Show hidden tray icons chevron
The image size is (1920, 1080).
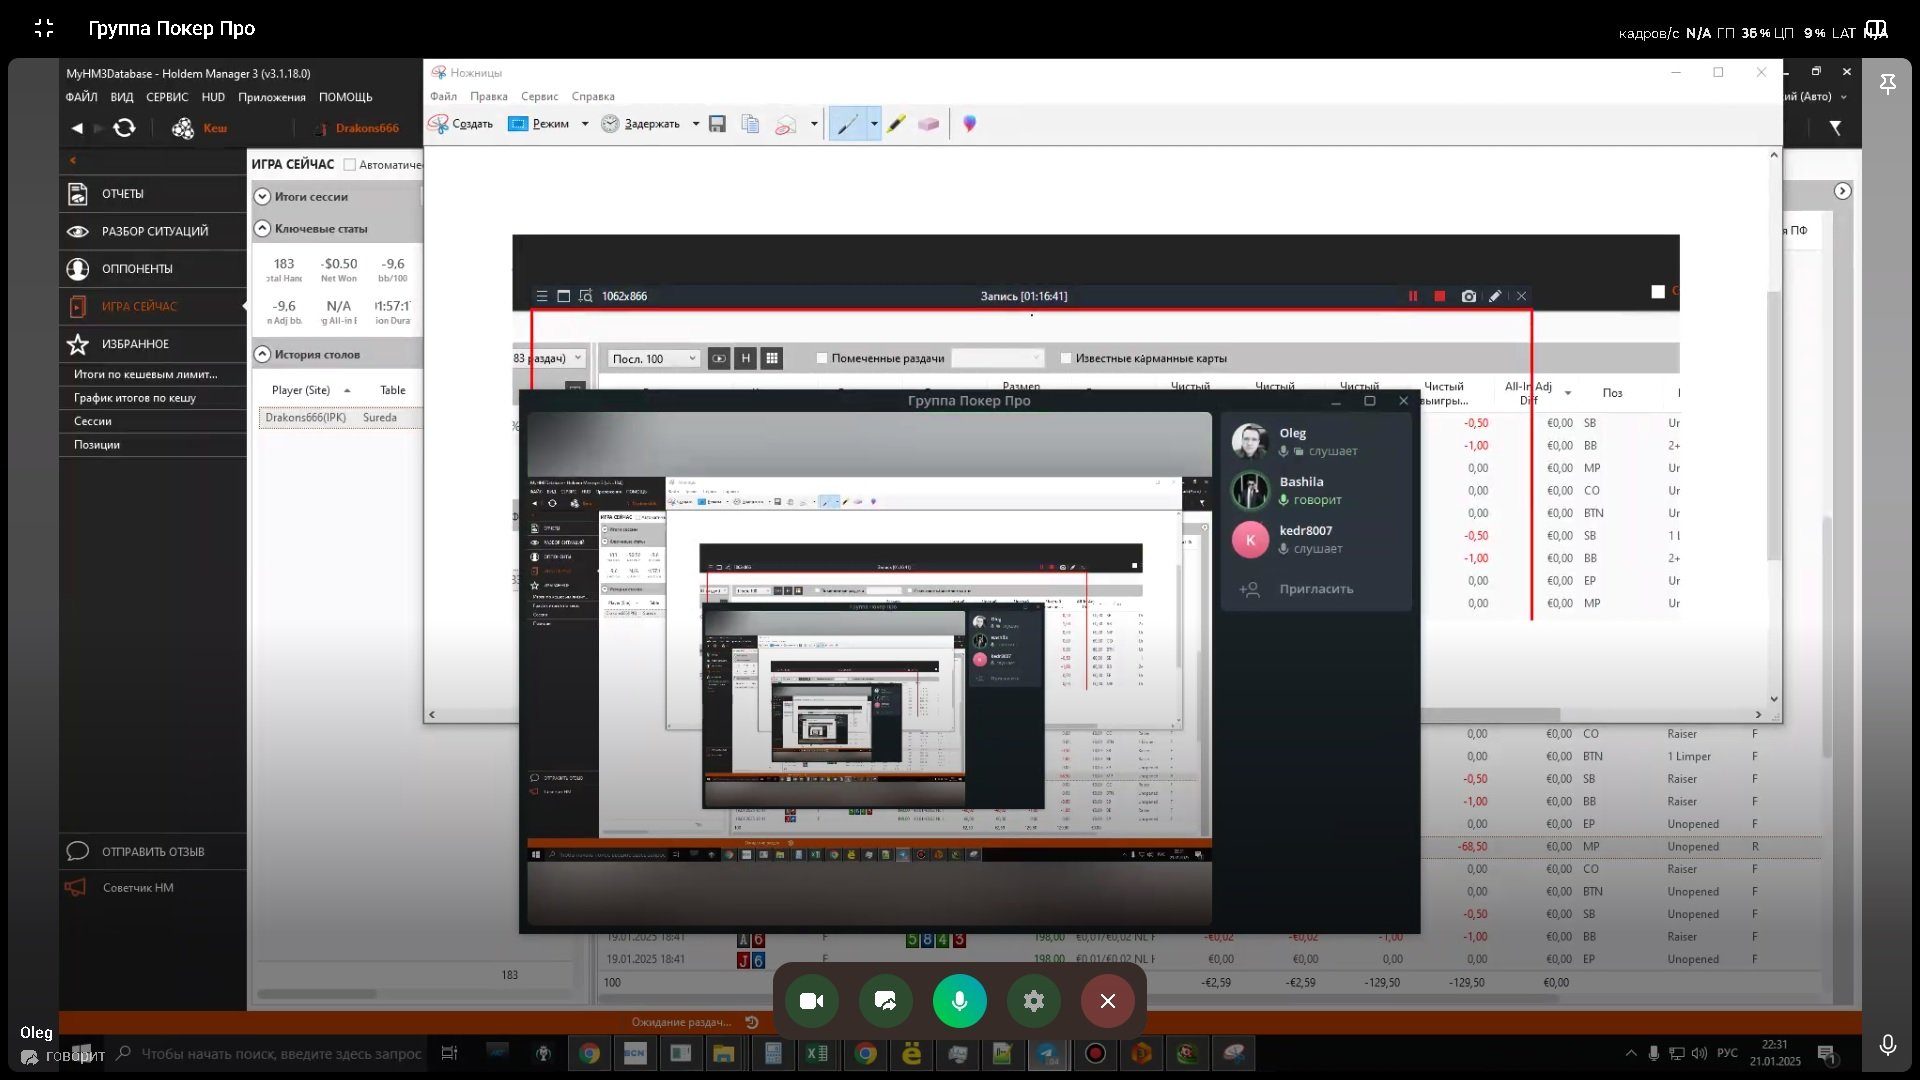tap(1631, 1053)
